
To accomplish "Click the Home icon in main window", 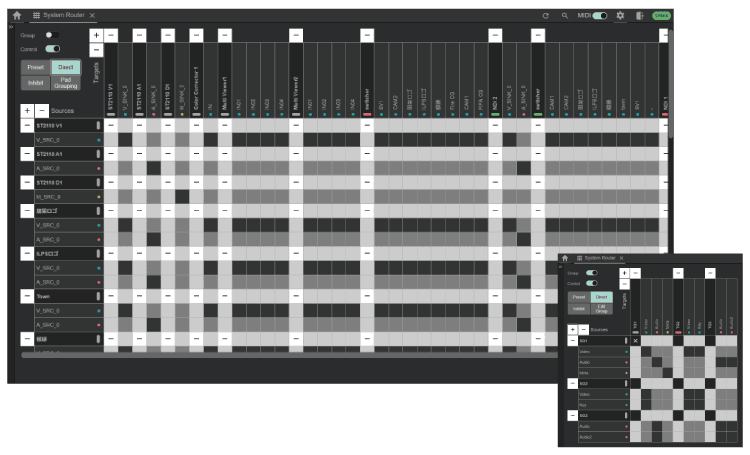I will point(16,16).
